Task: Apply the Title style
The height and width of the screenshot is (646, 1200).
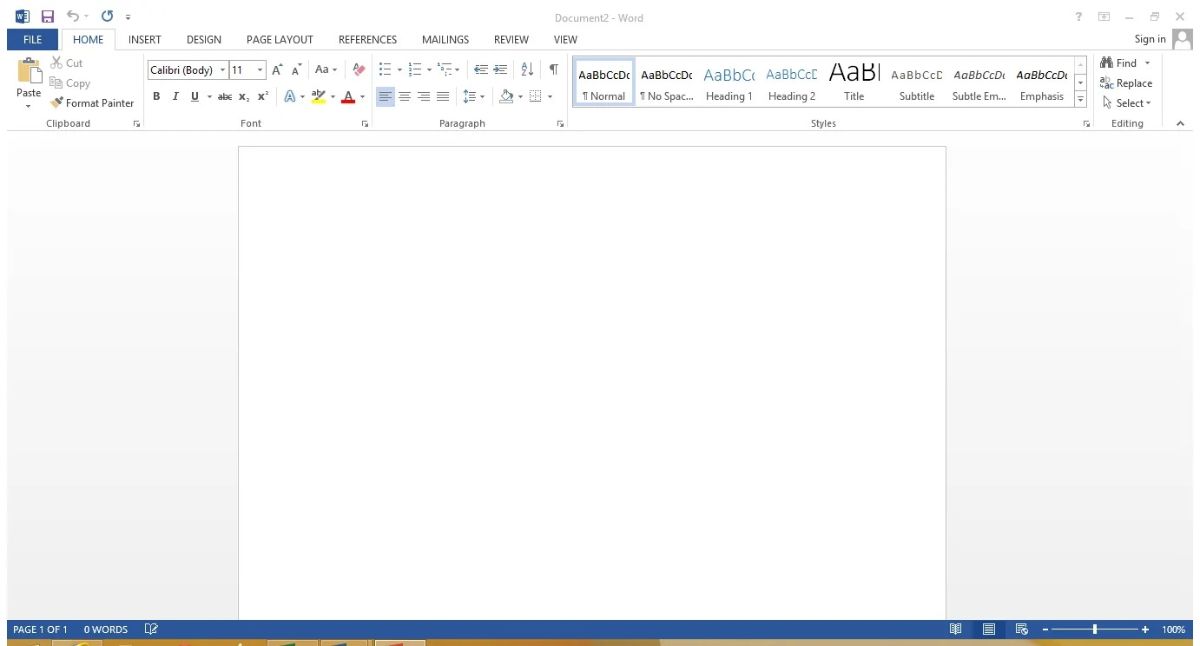Action: (854, 83)
